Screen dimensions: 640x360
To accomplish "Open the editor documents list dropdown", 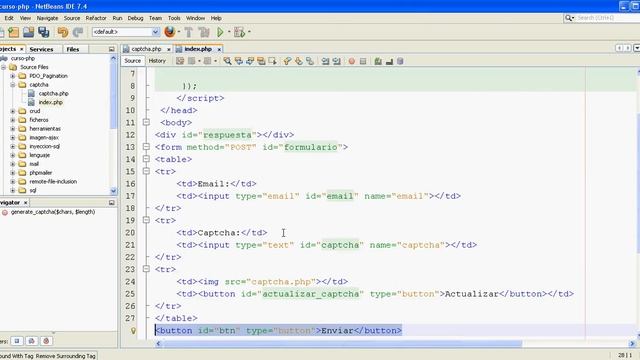I will (636, 48).
